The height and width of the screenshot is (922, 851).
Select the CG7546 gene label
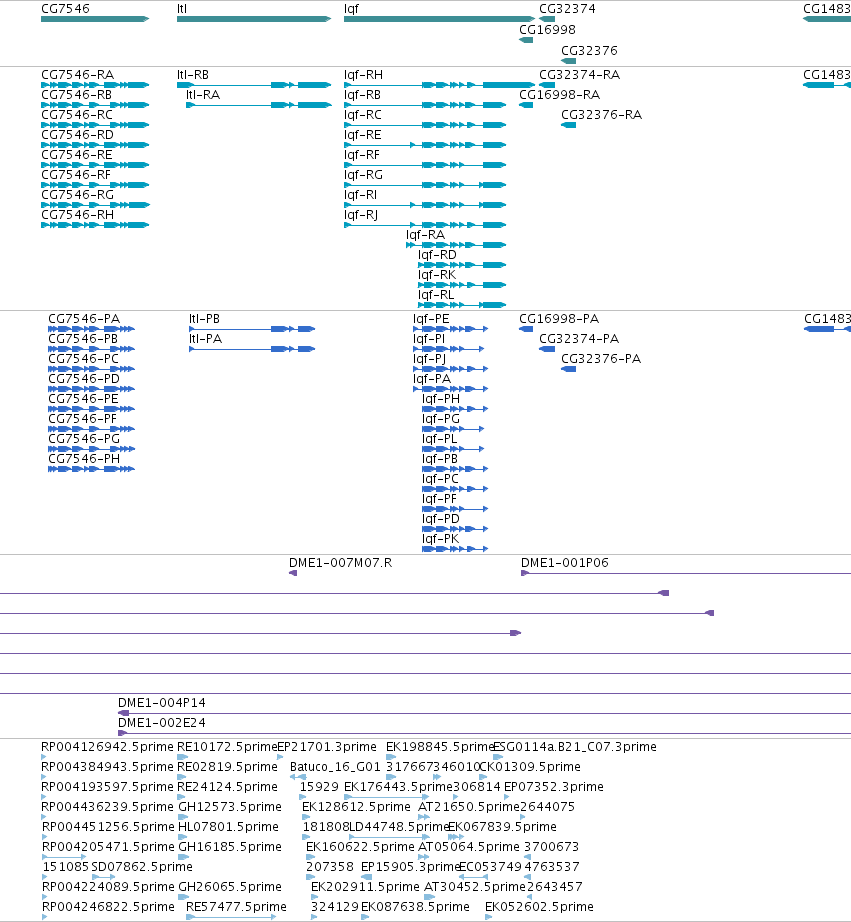[65, 9]
